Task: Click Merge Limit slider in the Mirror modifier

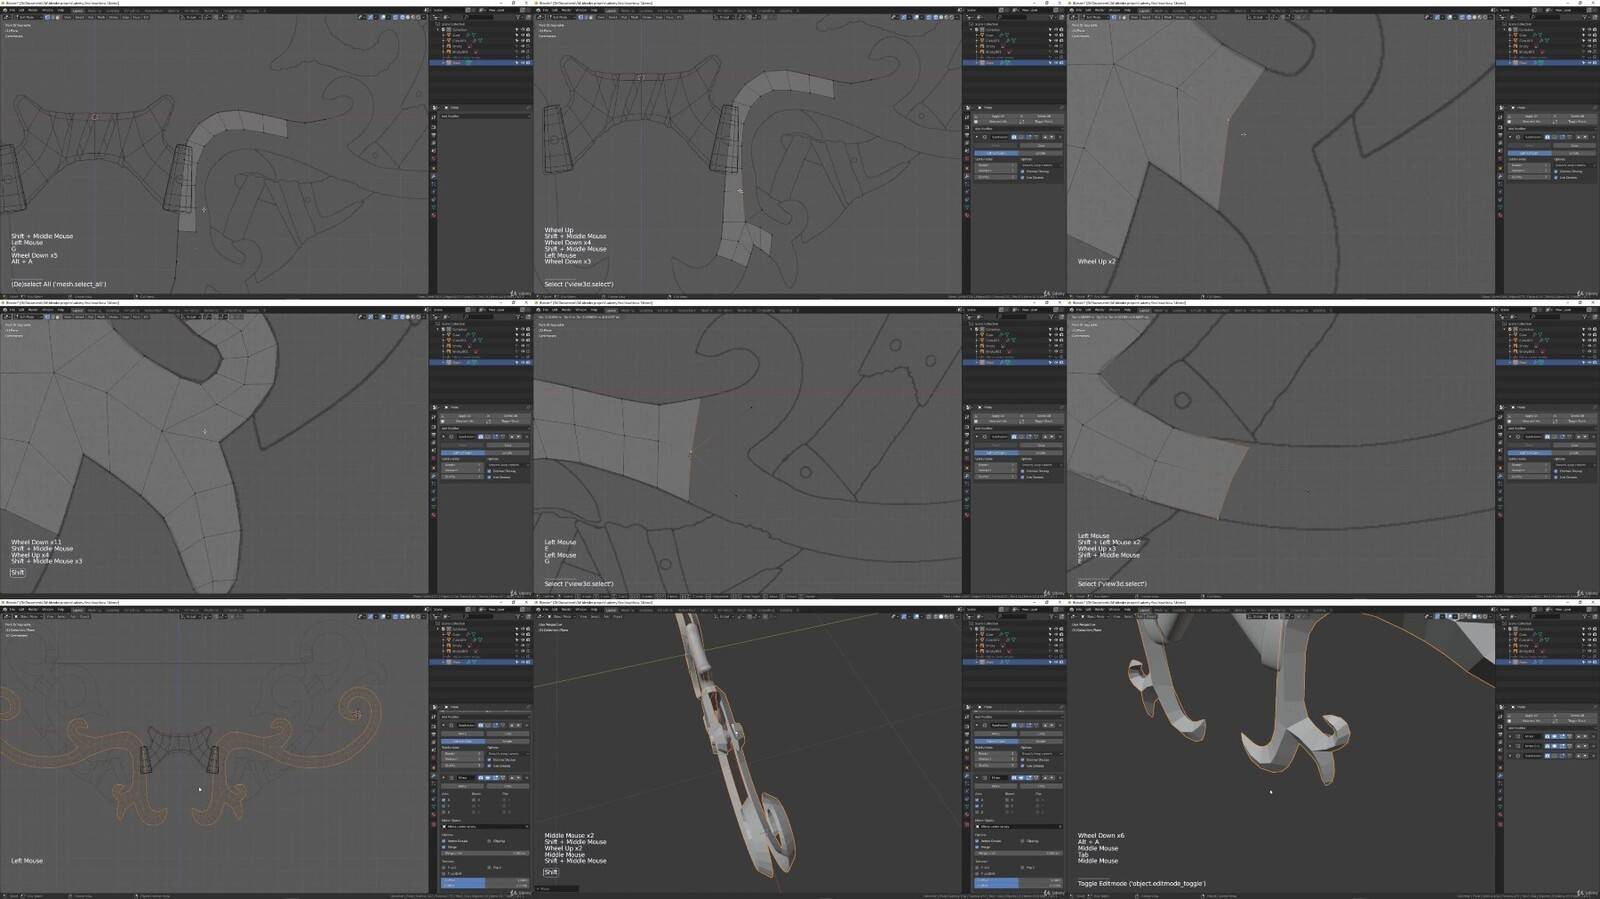Action: point(485,853)
